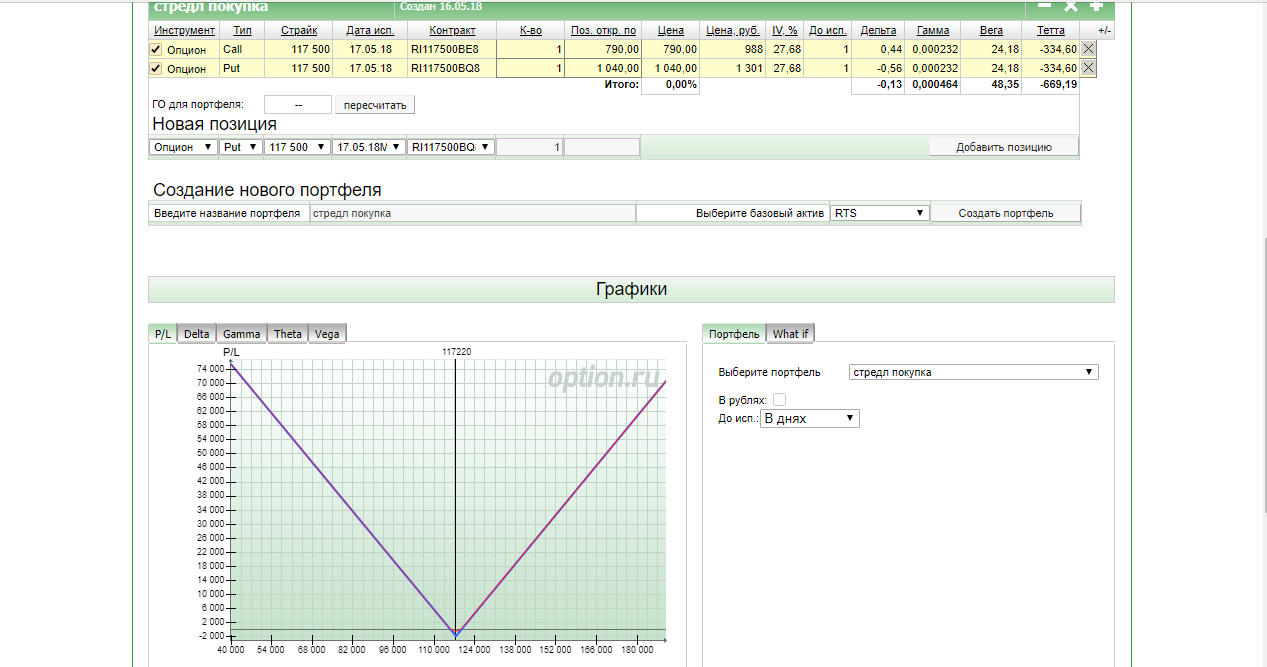
Task: Delete the Call option row
Action: tap(1089, 49)
